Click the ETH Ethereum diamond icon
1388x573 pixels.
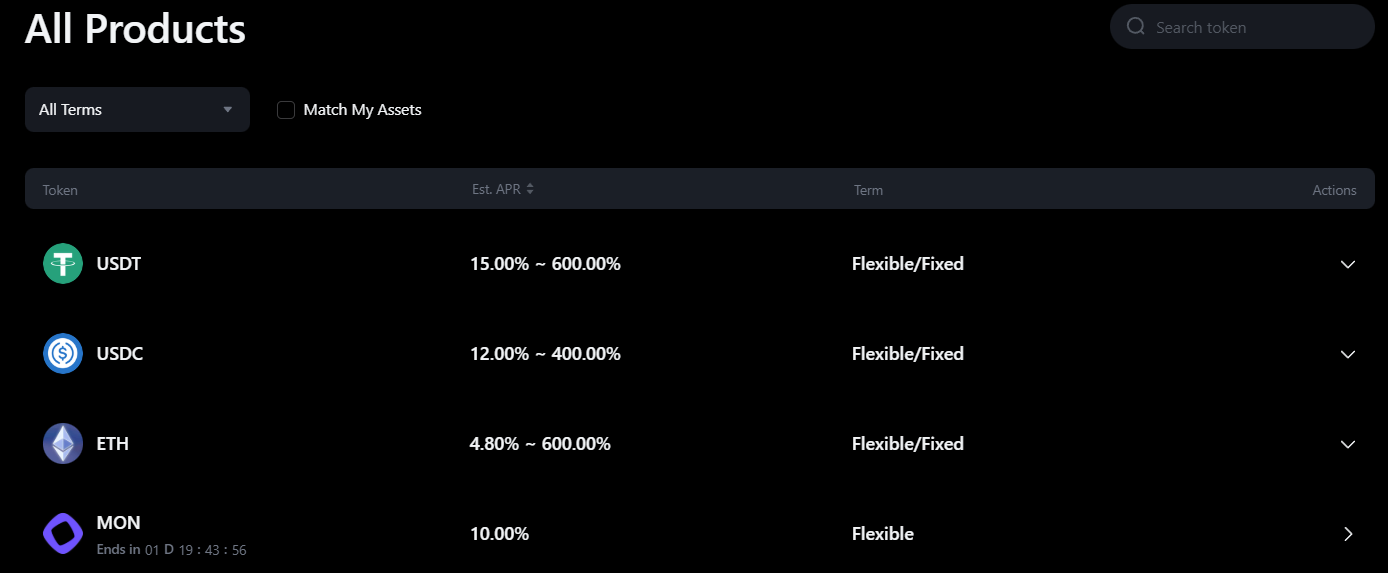tap(63, 444)
